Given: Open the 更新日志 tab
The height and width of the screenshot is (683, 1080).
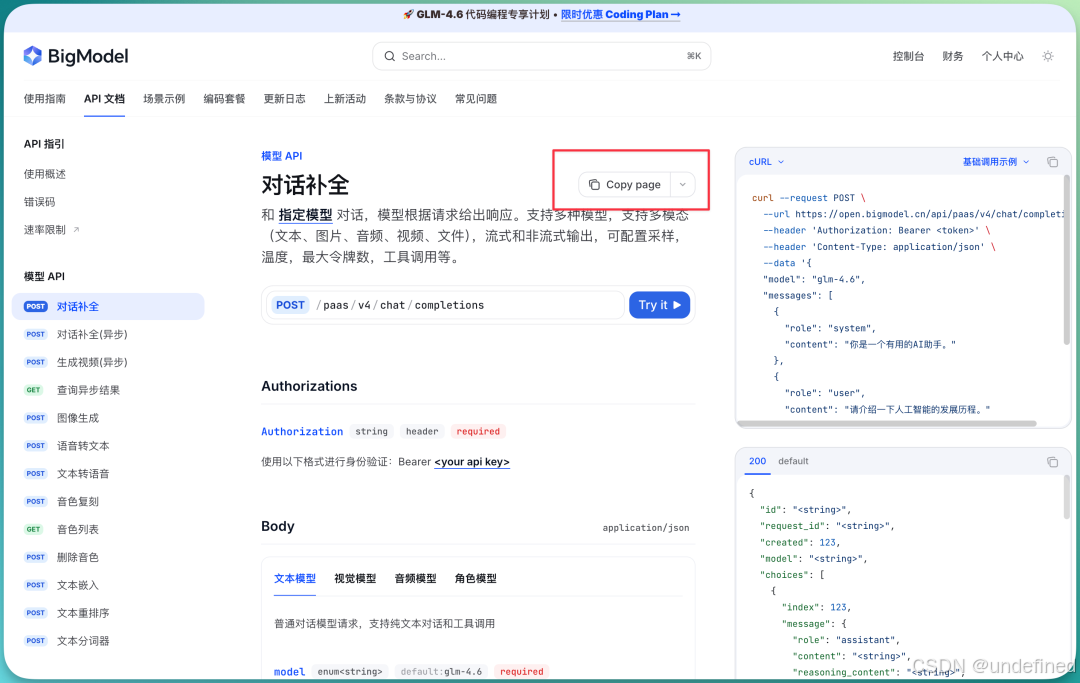Looking at the screenshot, I should point(284,99).
